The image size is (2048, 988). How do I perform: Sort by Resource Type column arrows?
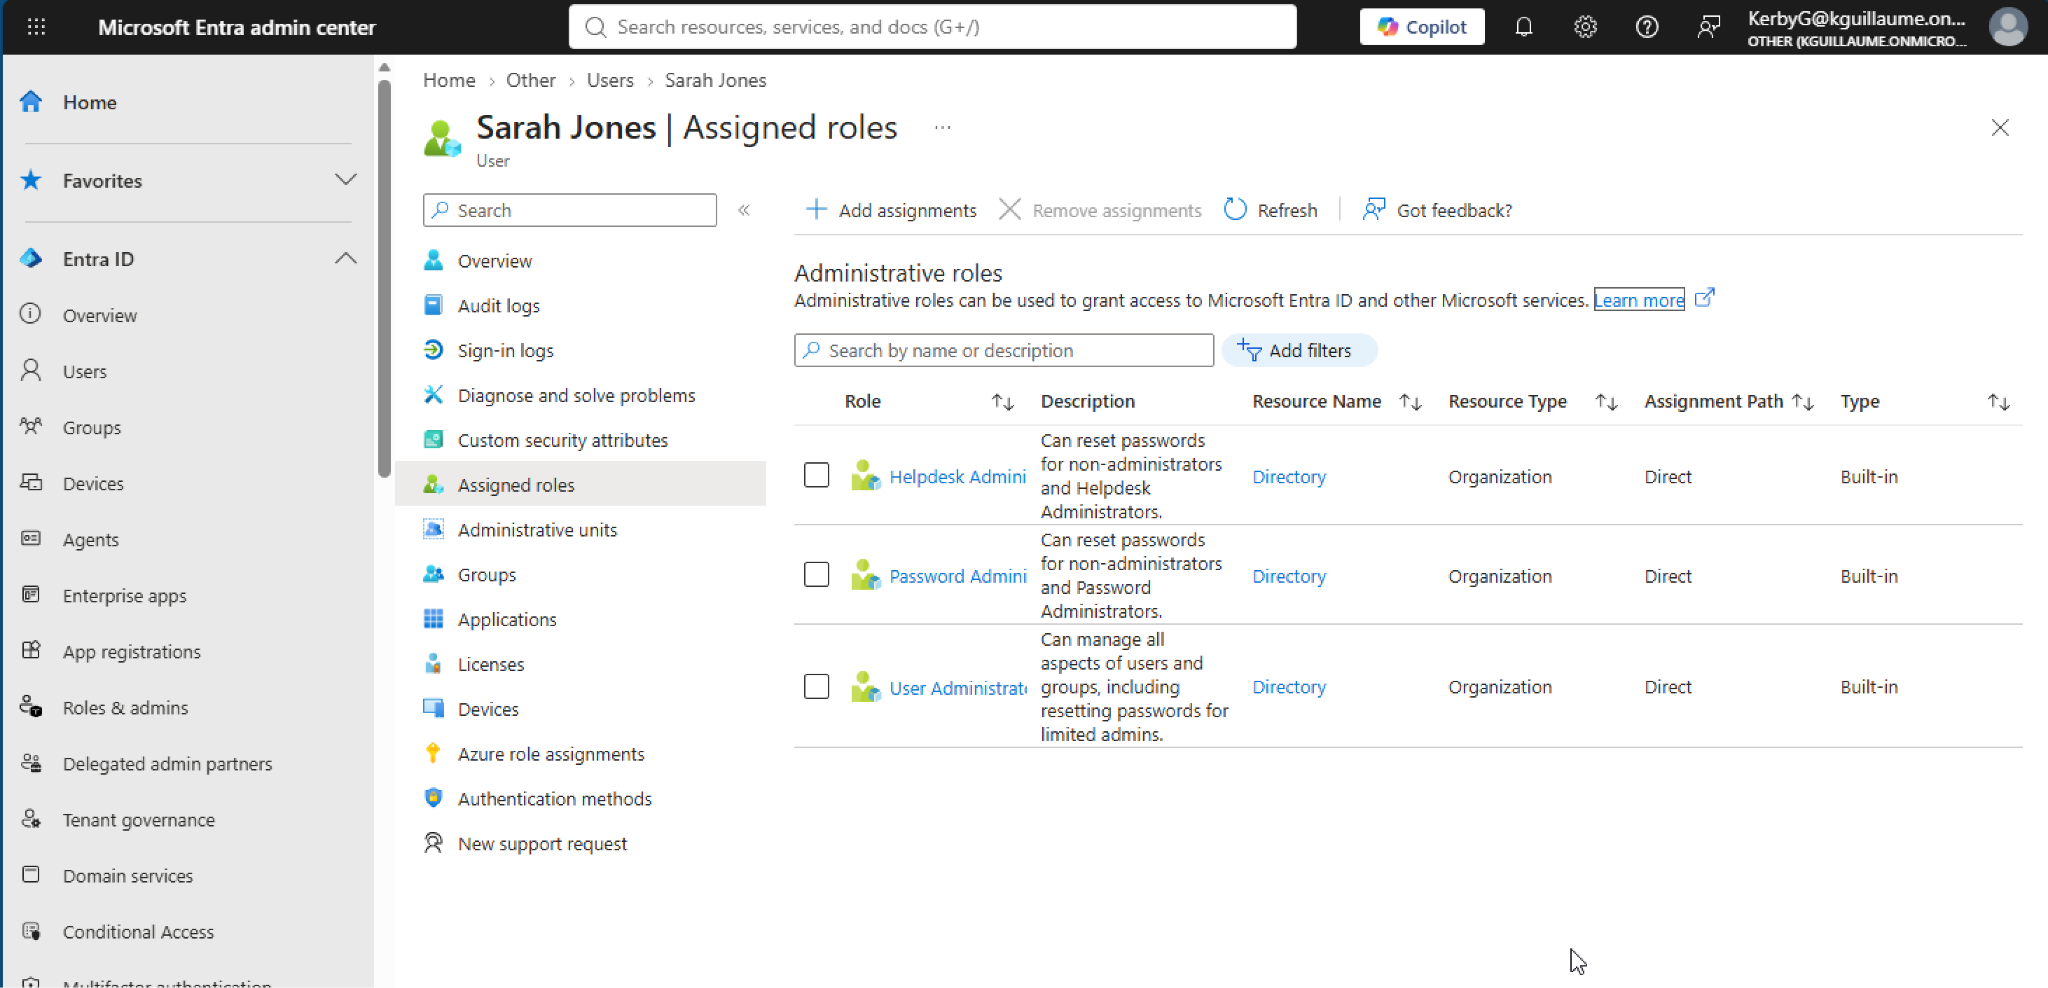pos(1606,402)
